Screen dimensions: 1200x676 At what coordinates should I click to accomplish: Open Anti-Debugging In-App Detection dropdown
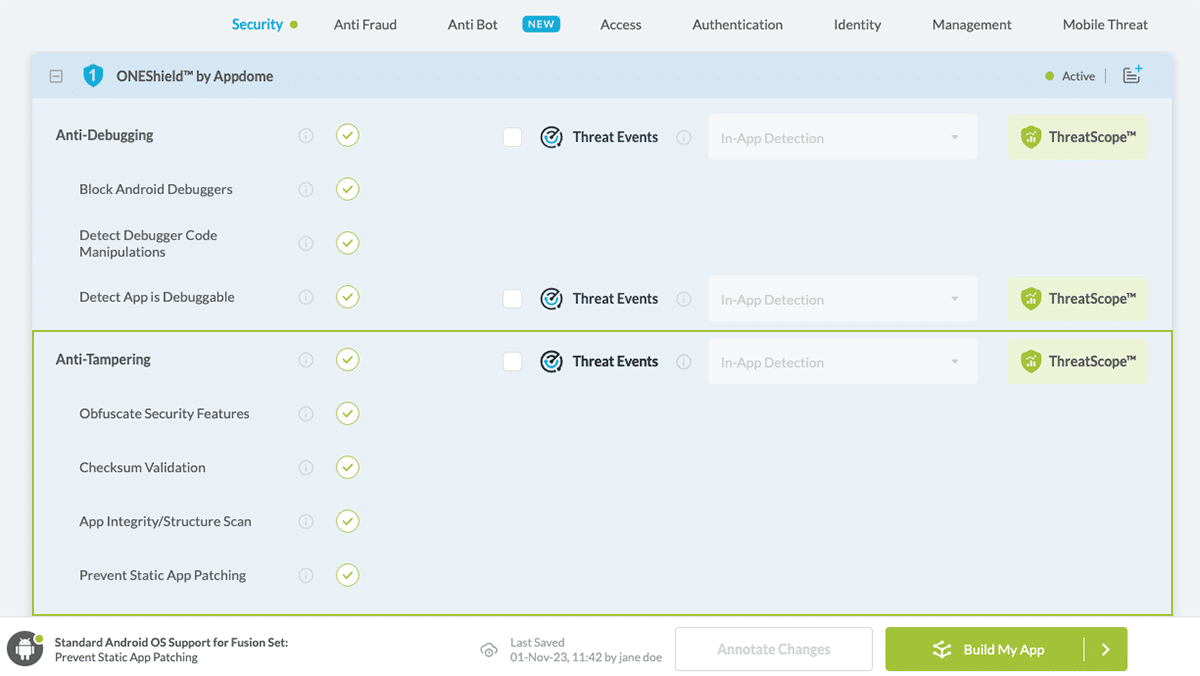(842, 137)
